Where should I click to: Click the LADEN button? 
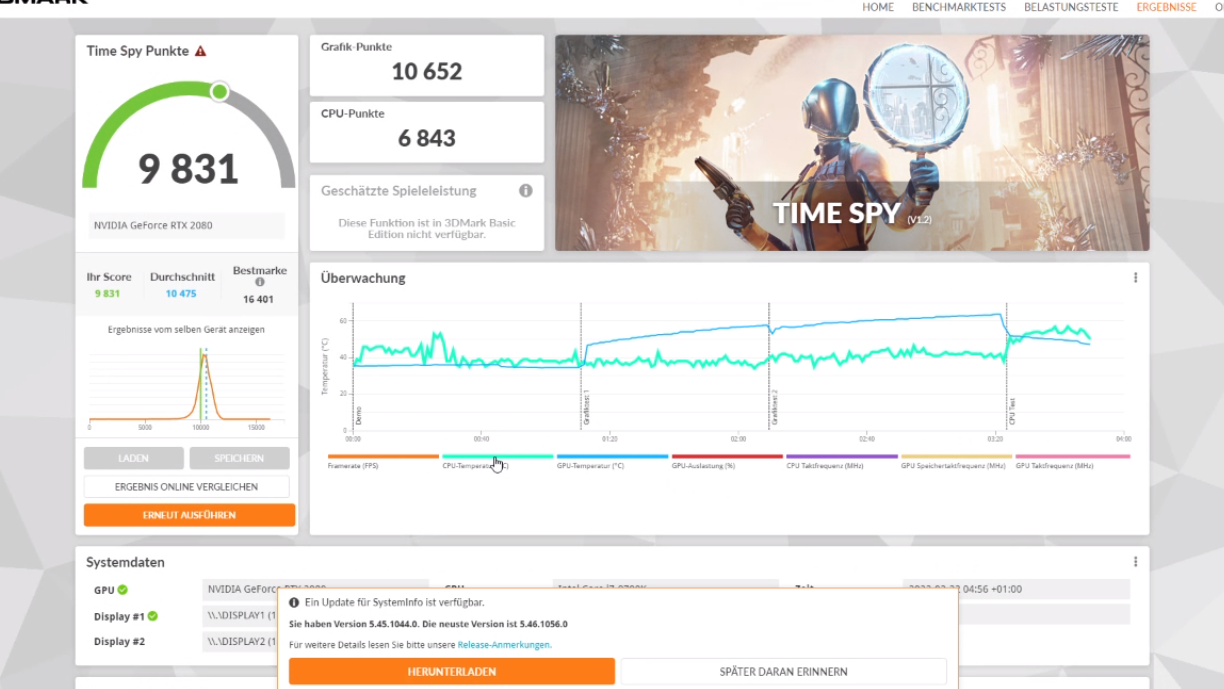click(134, 458)
